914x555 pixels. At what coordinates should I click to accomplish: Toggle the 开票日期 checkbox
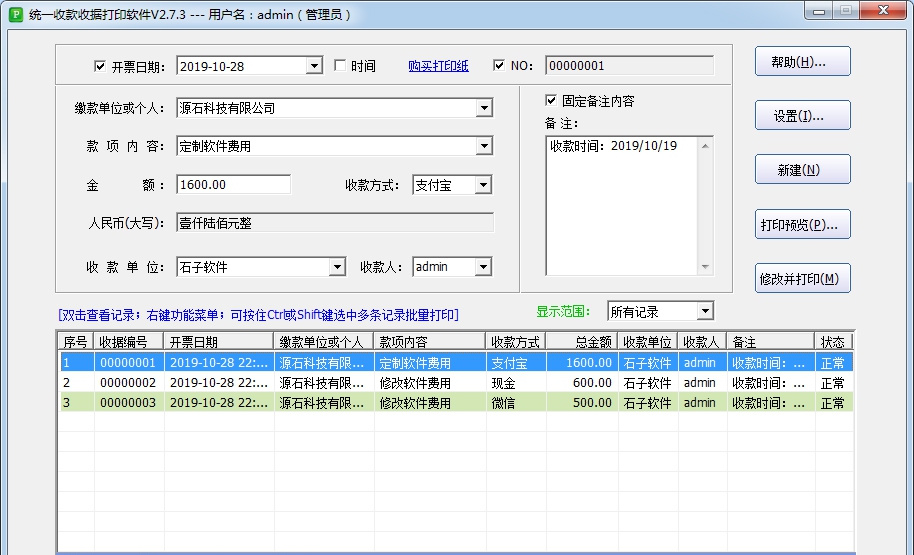(x=100, y=67)
